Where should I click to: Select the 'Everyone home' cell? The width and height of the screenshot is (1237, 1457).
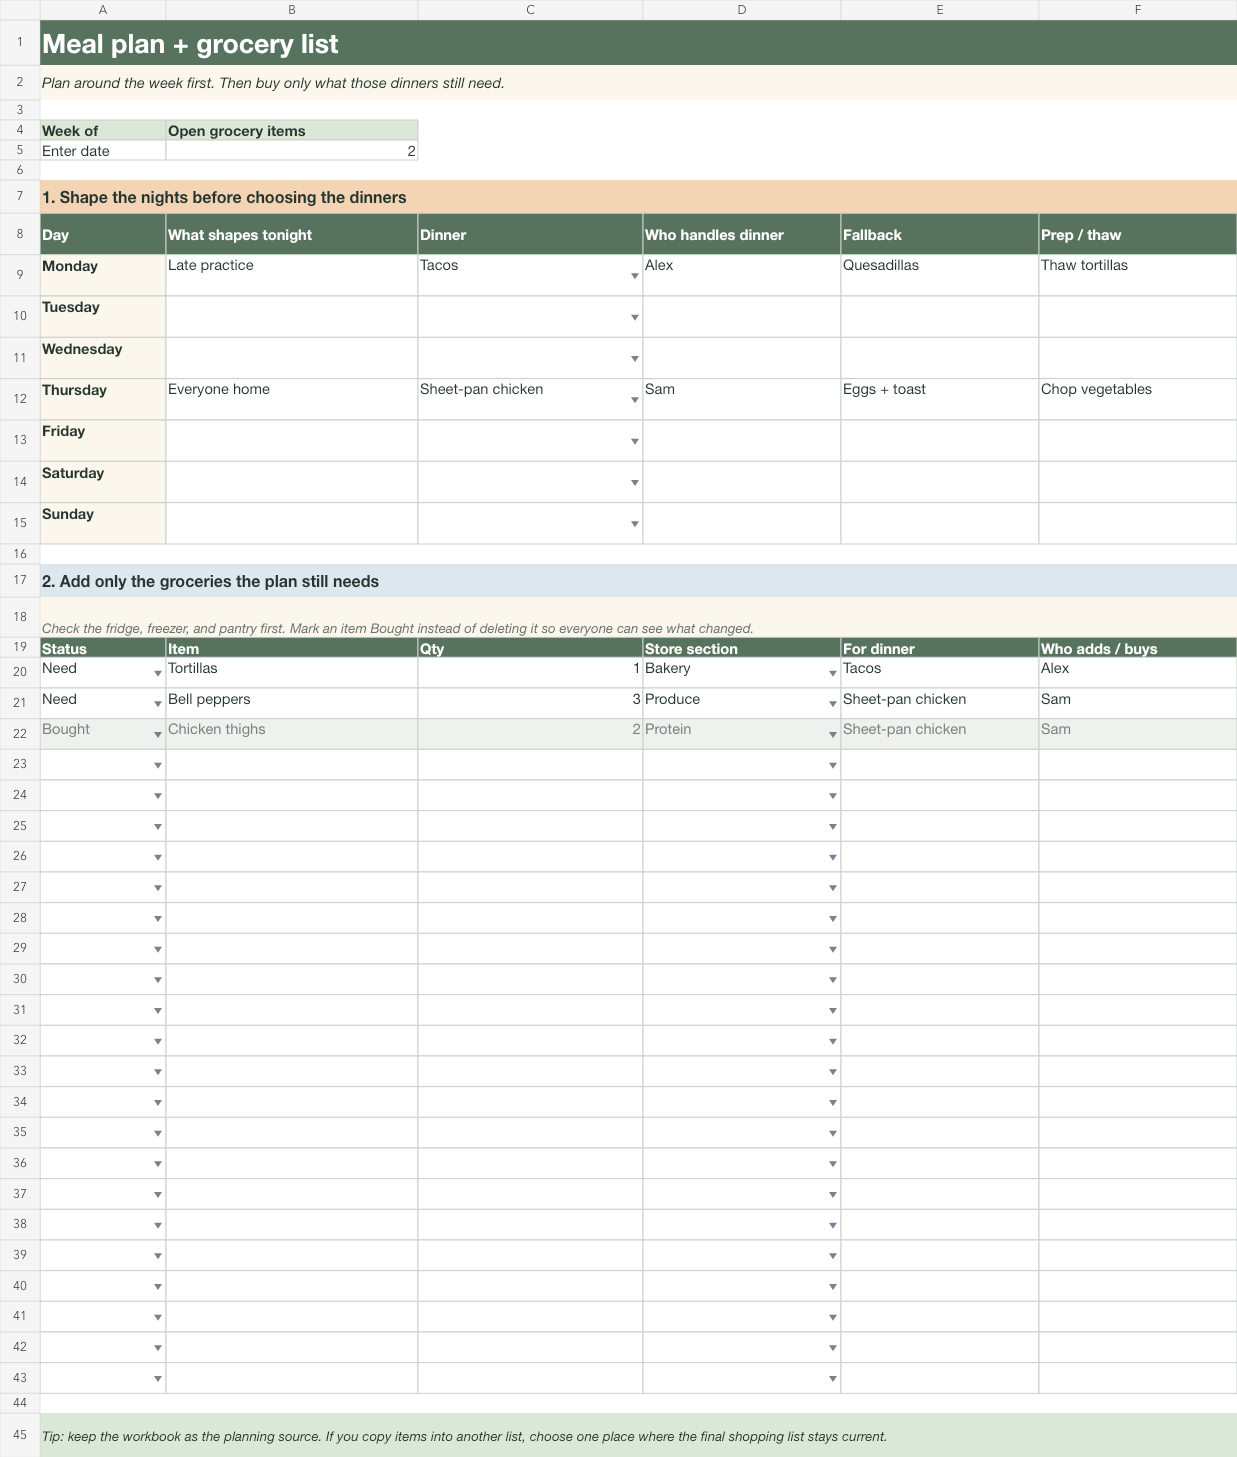(292, 399)
